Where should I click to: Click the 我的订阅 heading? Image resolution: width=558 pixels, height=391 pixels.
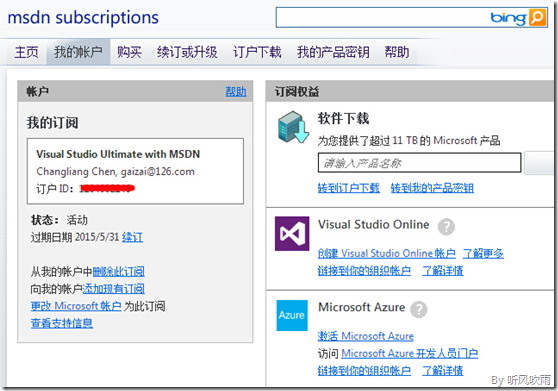pyautogui.click(x=53, y=123)
